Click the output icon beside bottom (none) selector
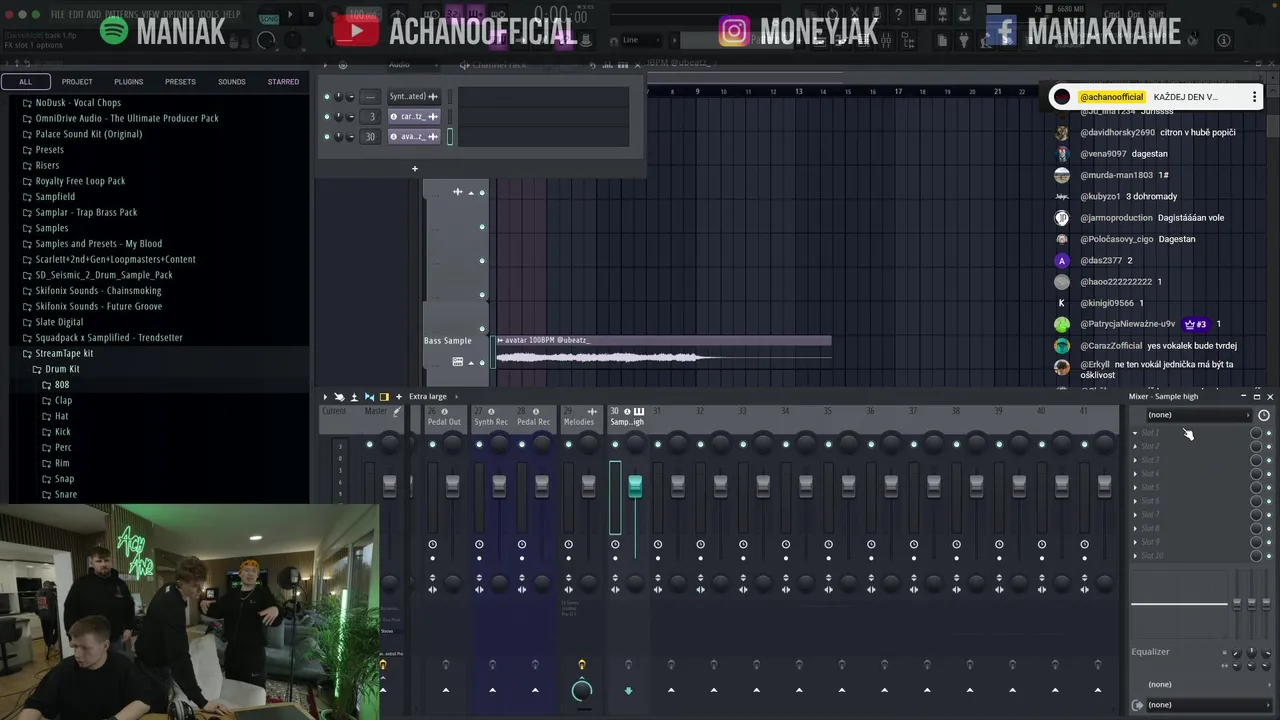1280x720 pixels. [1138, 705]
